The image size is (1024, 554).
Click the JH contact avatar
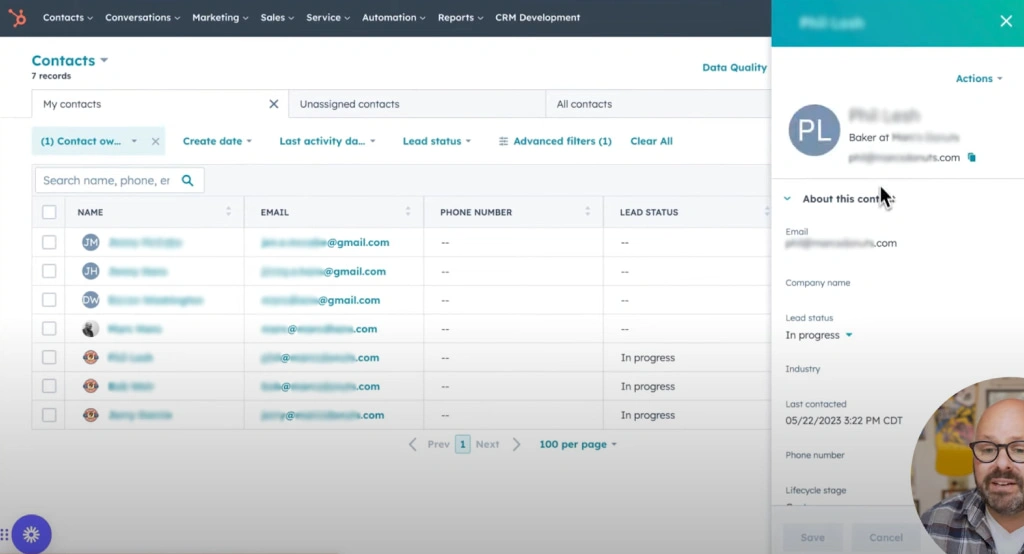coord(91,271)
